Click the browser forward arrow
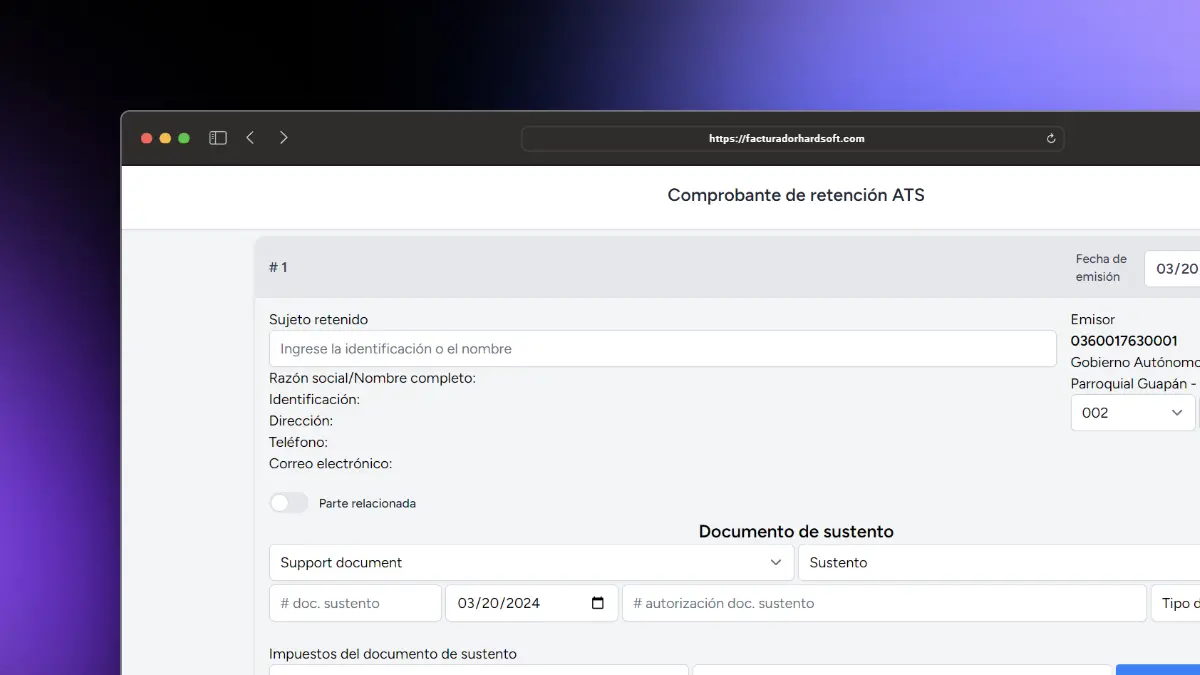 [284, 138]
